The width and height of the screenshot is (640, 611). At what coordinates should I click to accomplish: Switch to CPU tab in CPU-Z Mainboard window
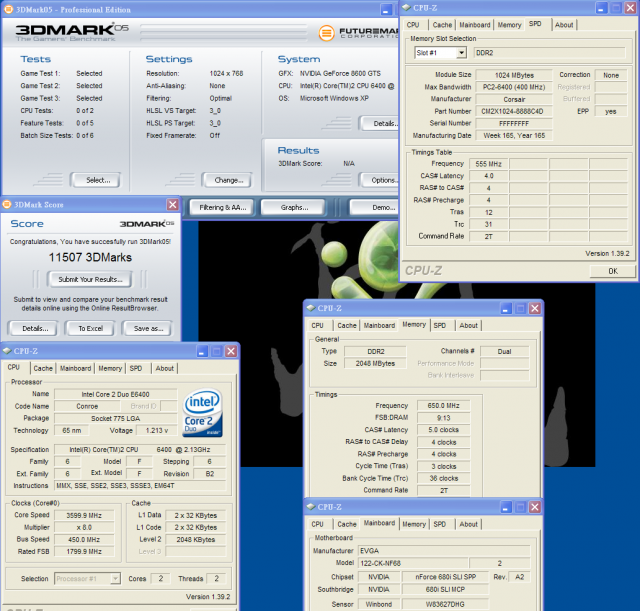tap(318, 524)
